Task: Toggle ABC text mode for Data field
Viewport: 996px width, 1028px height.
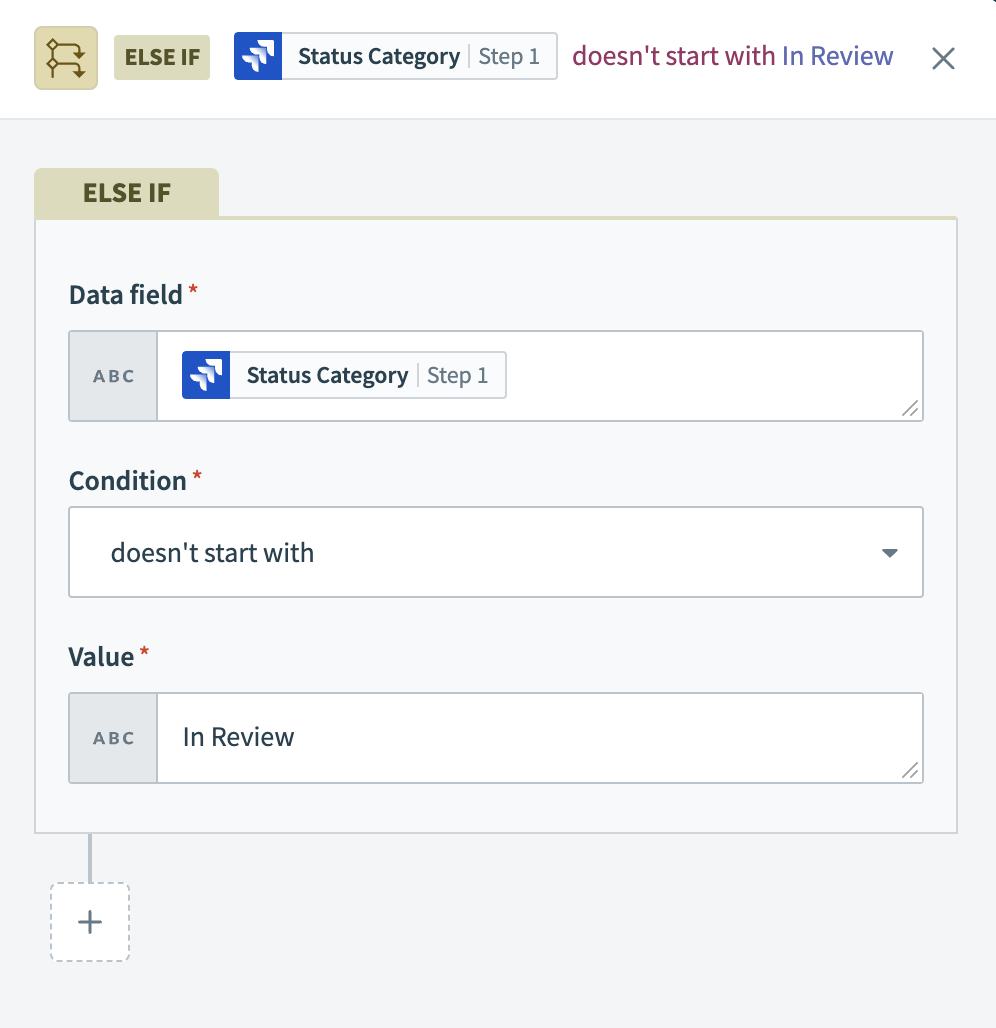Action: coord(113,376)
